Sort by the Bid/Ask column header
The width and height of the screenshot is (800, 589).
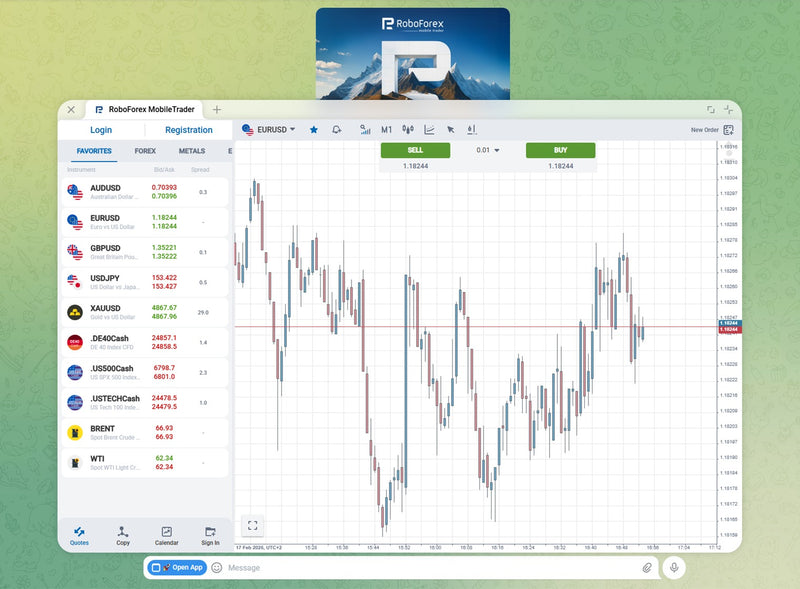164,170
